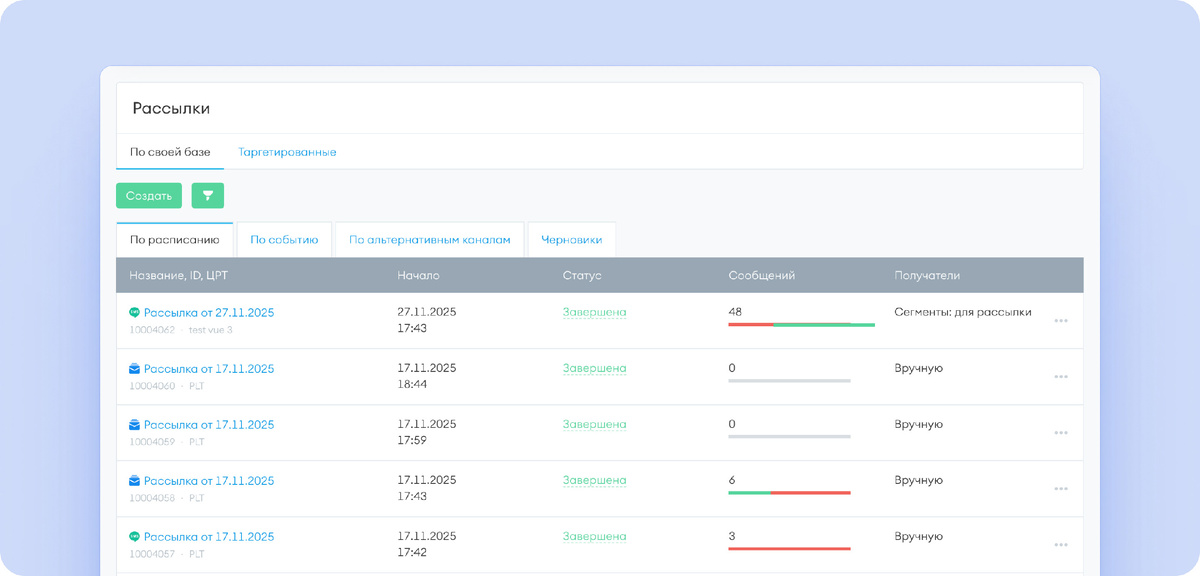This screenshot has height=576, width=1200.
Task: Switch to the 'Таргетированные' tab
Action: coord(287,152)
